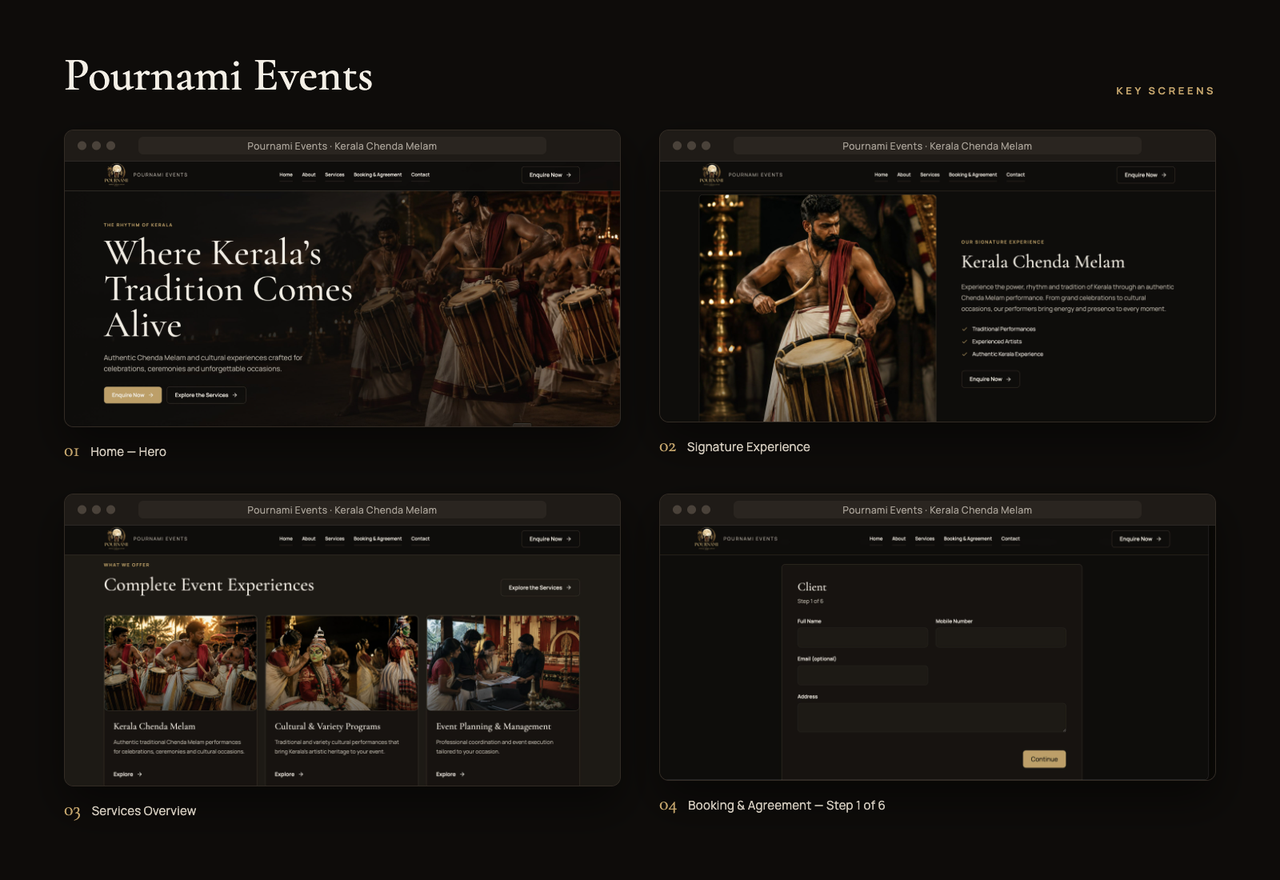Click Explore the Services button in the hero section

click(x=206, y=395)
